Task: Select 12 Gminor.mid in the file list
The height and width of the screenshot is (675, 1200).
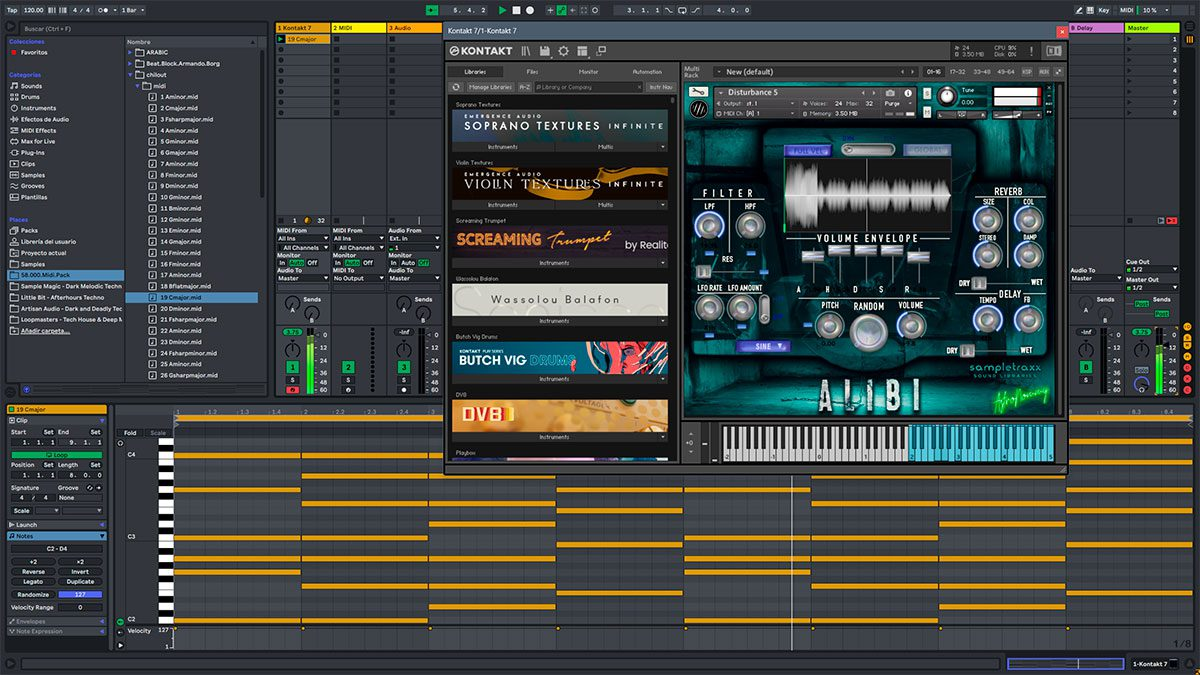Action: click(180, 220)
